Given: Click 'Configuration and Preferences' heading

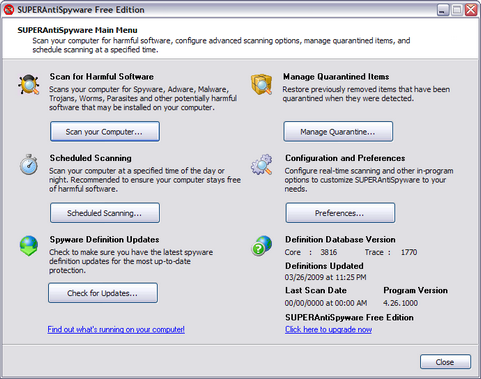Looking at the screenshot, I should tap(345, 158).
